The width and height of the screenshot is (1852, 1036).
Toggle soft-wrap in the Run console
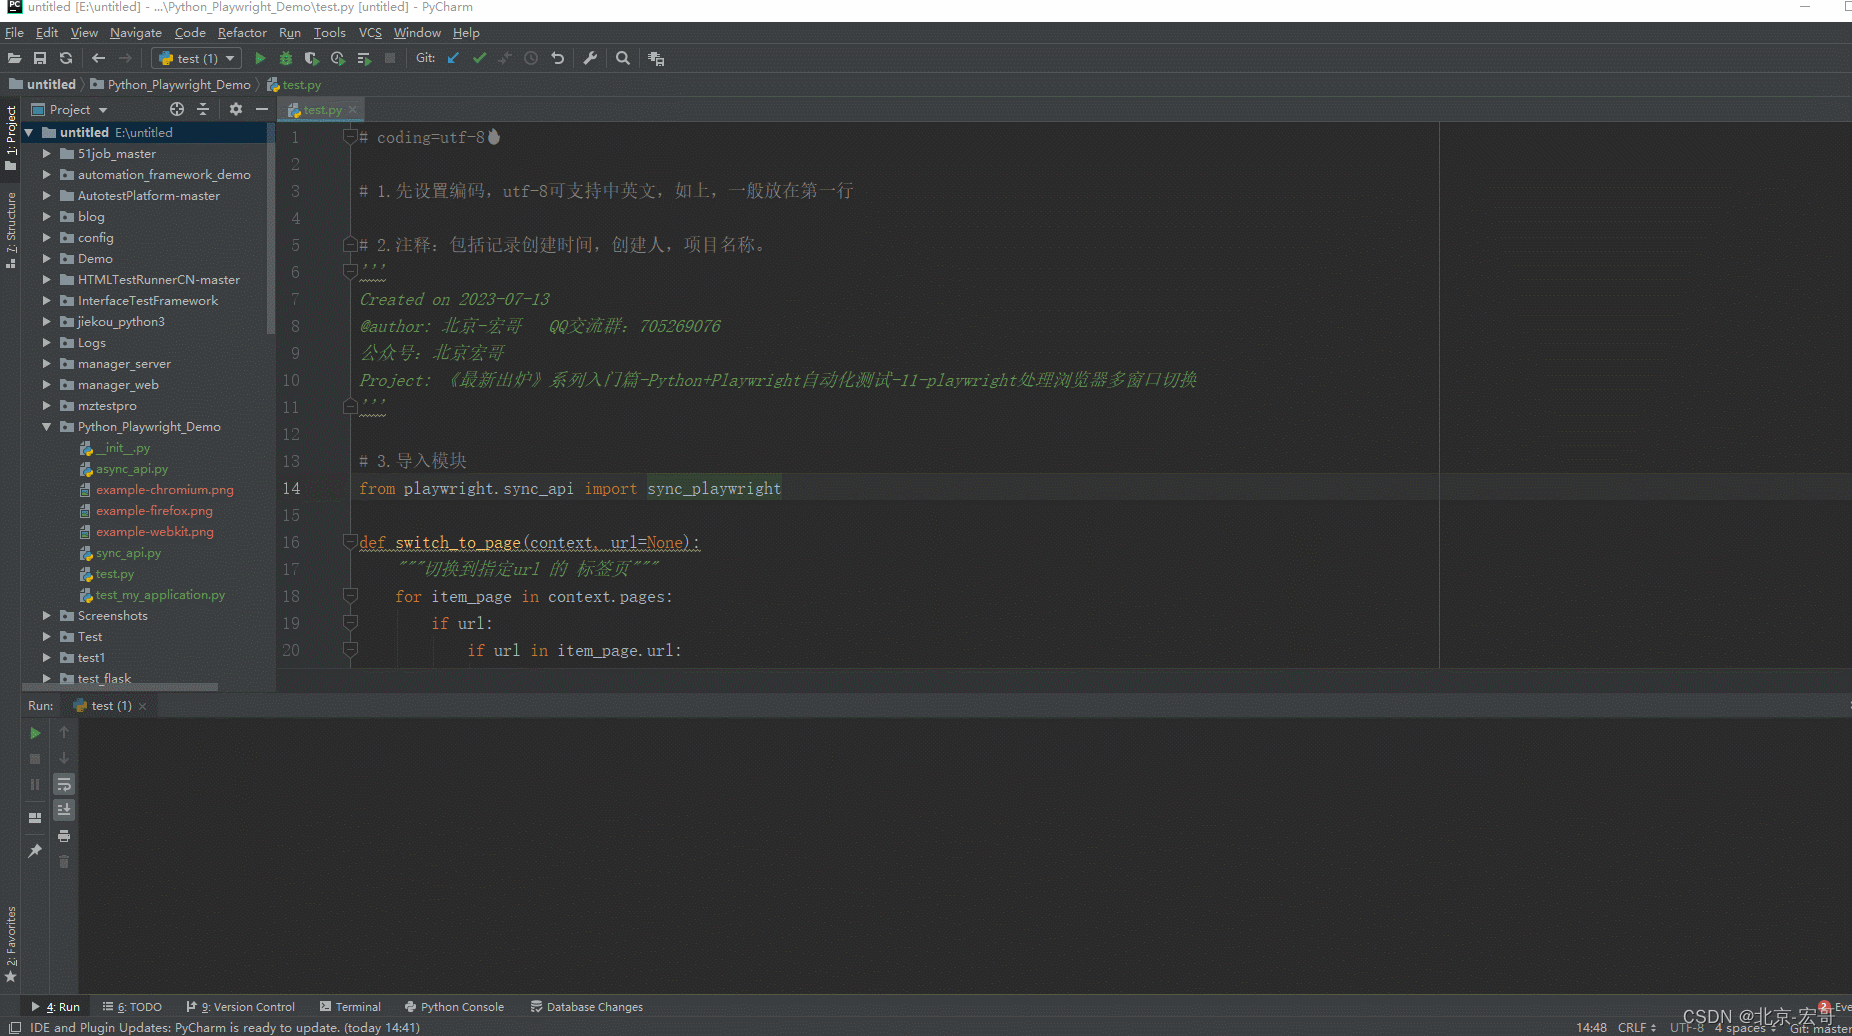64,784
